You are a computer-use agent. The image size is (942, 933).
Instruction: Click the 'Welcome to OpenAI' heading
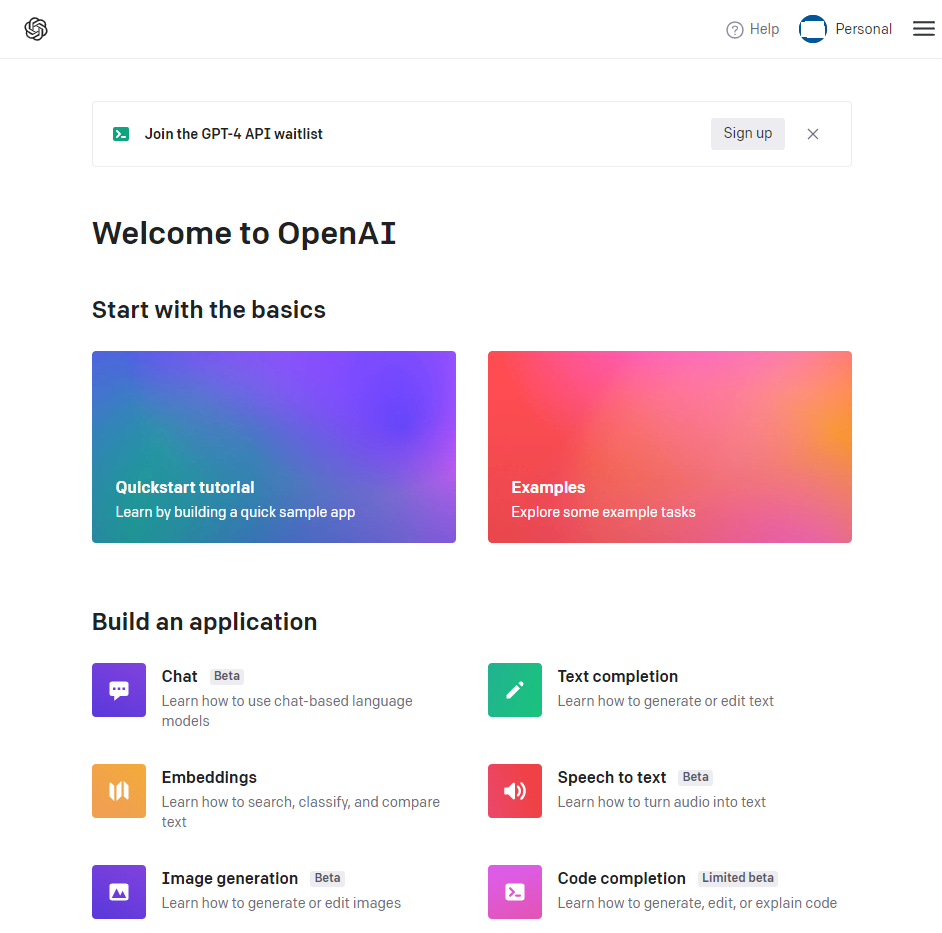(x=244, y=233)
